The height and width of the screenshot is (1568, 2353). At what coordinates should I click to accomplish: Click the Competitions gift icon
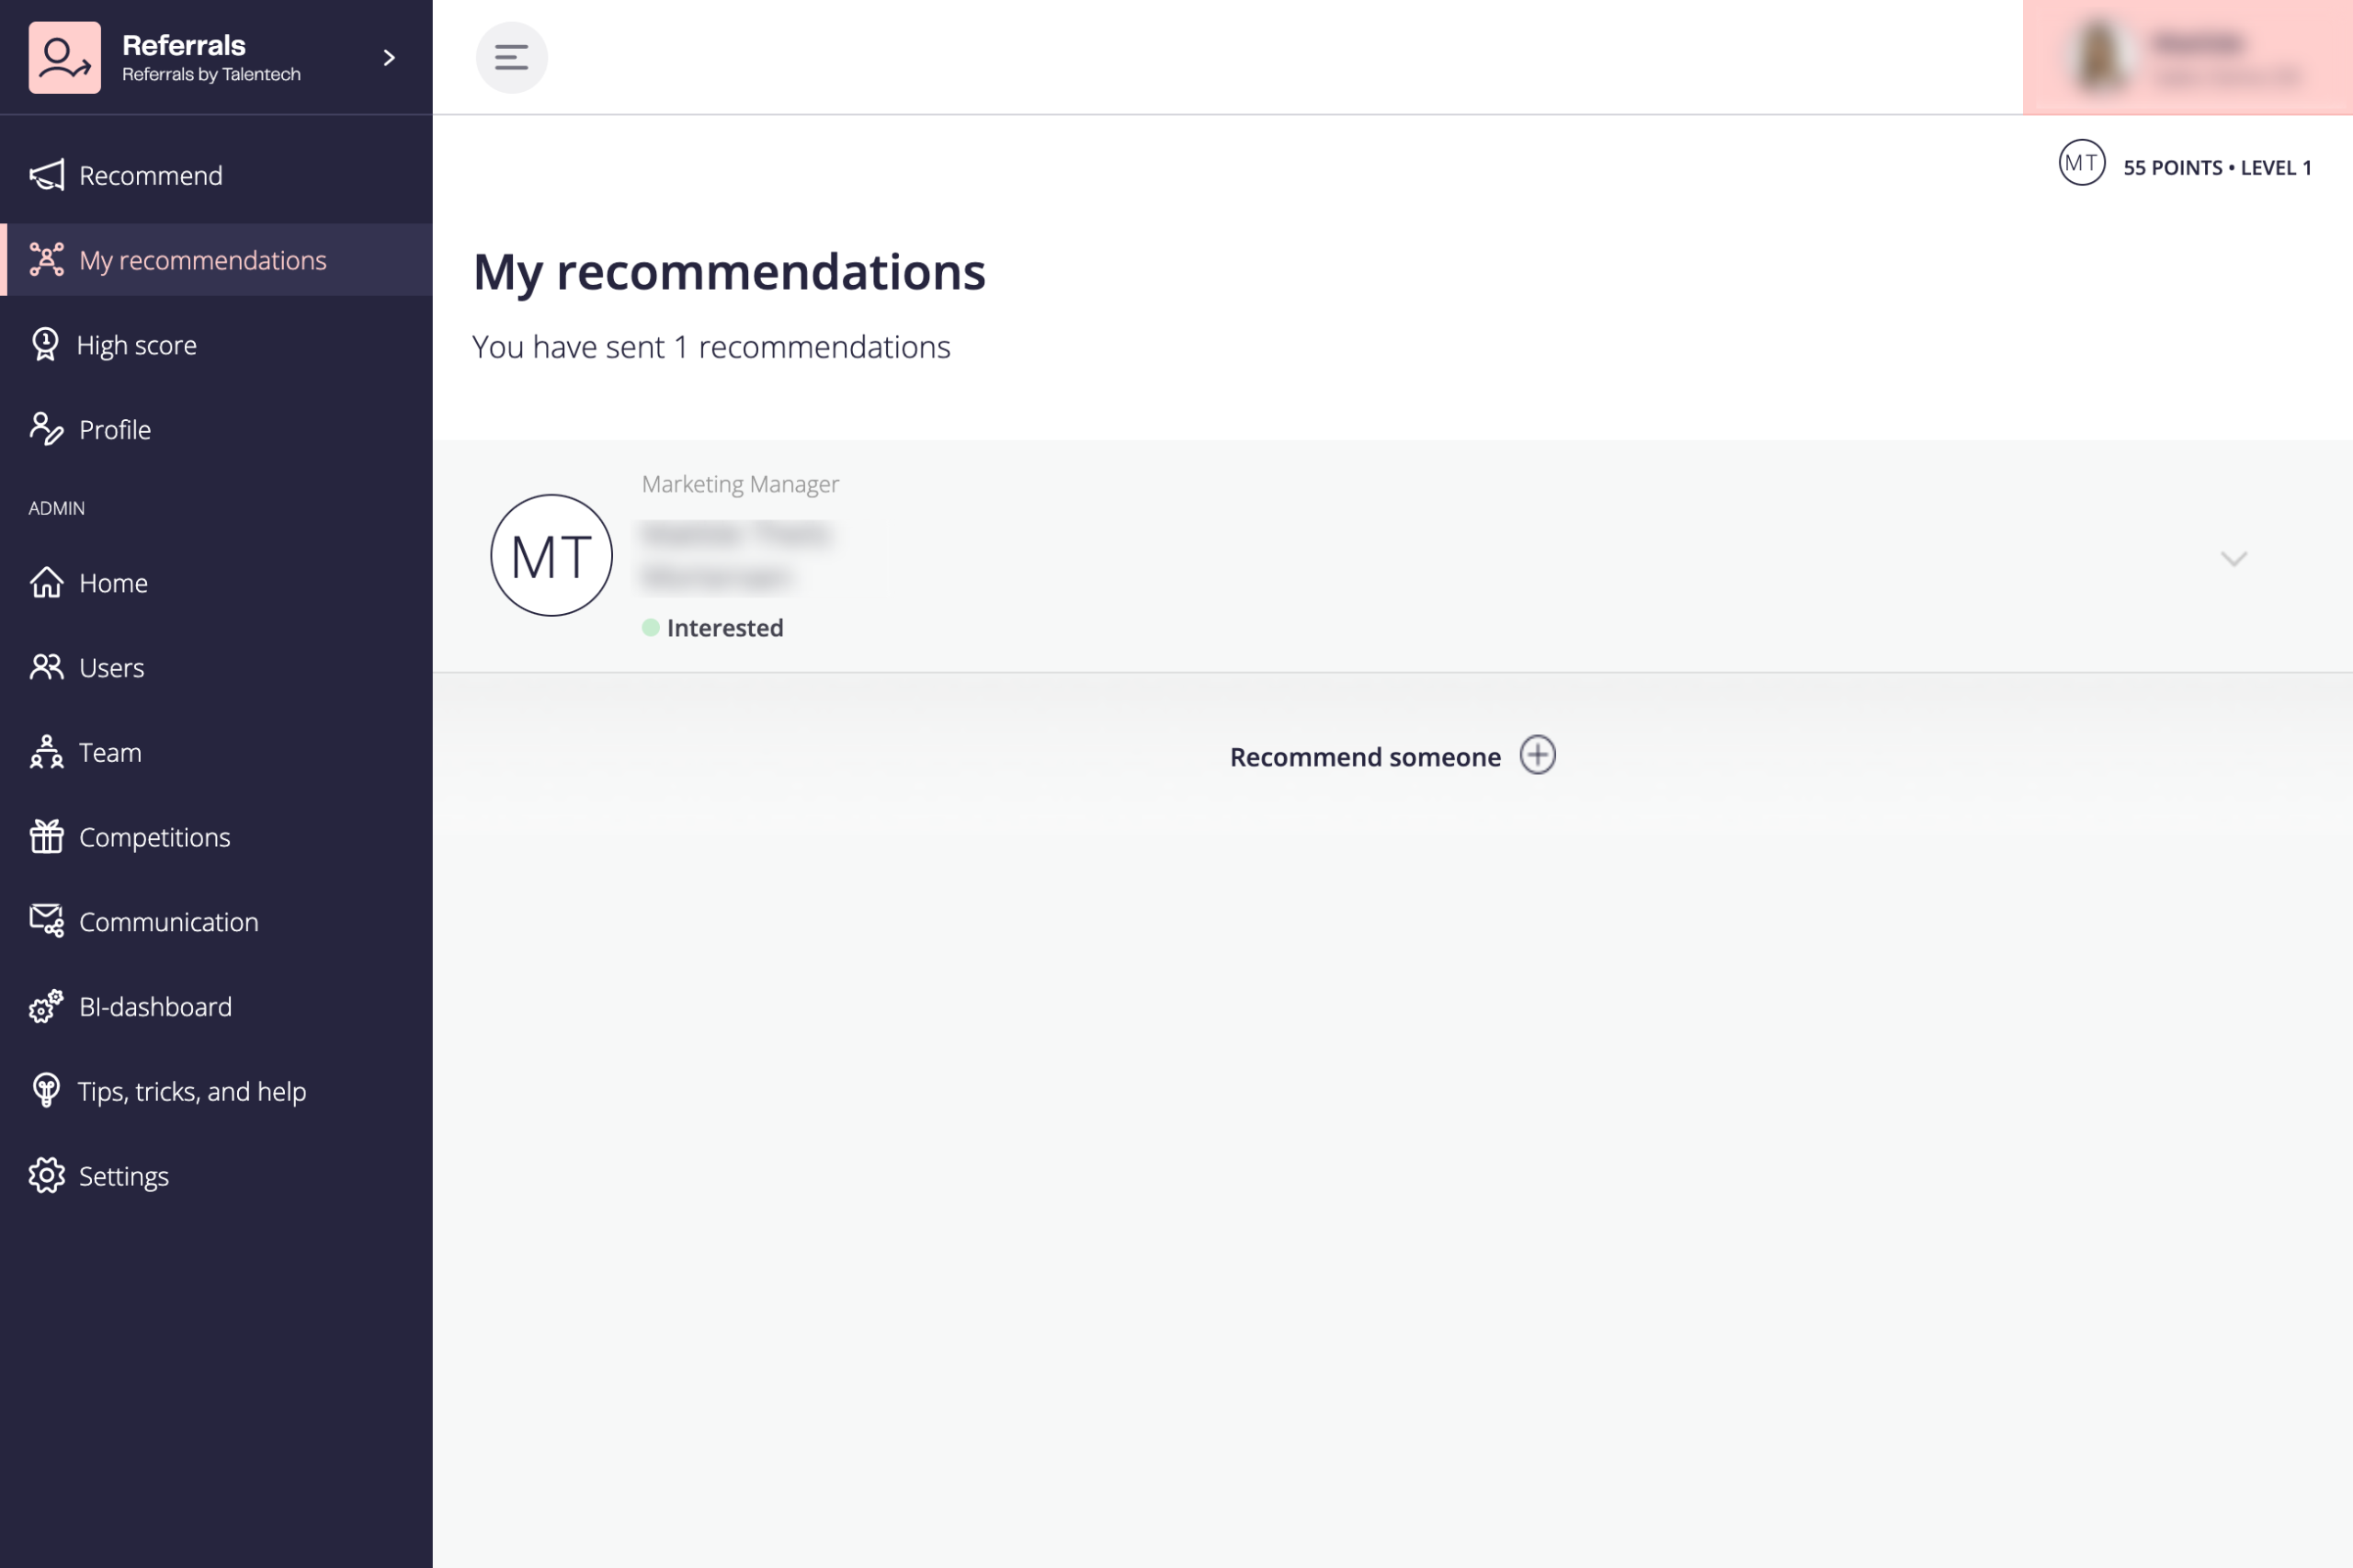pyautogui.click(x=47, y=836)
